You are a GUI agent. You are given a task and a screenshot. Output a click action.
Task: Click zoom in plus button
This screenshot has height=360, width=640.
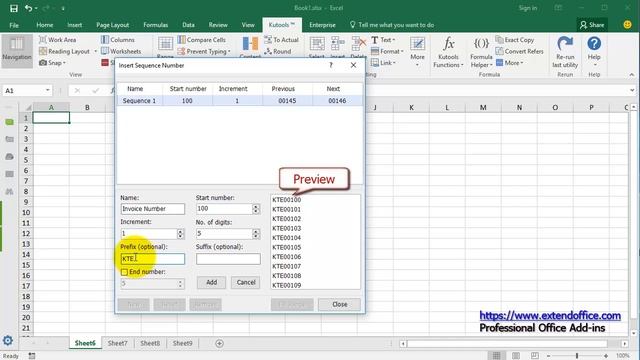click(606, 356)
